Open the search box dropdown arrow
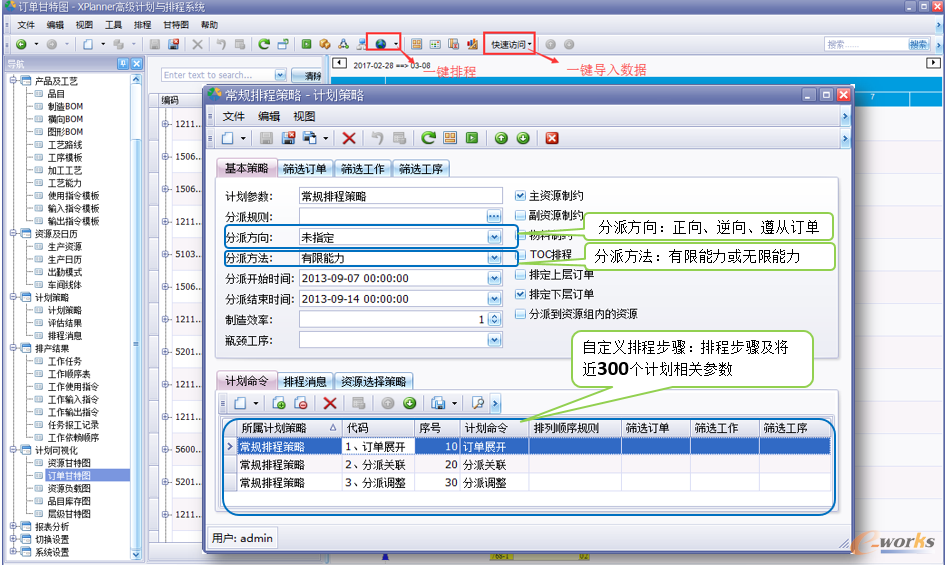 tap(280, 75)
